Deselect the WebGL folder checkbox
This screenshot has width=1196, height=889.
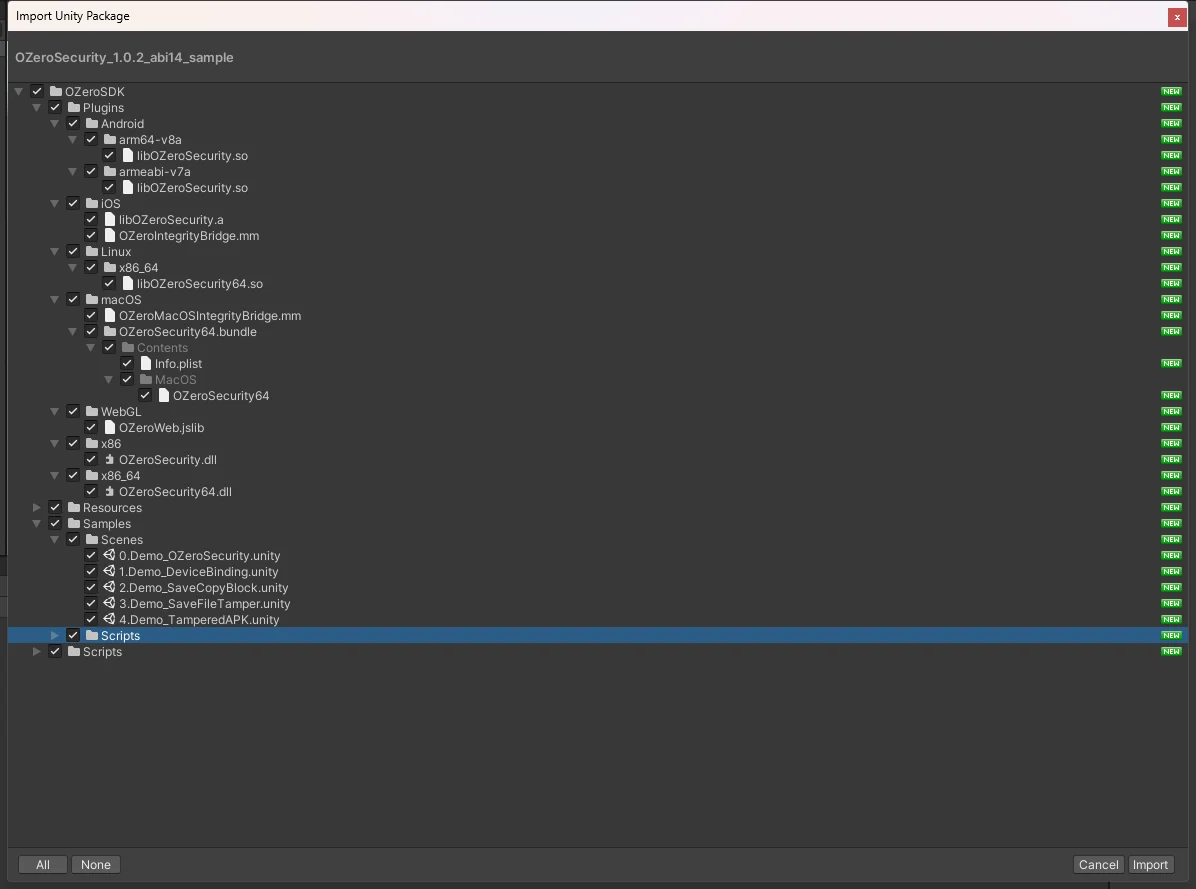(73, 412)
